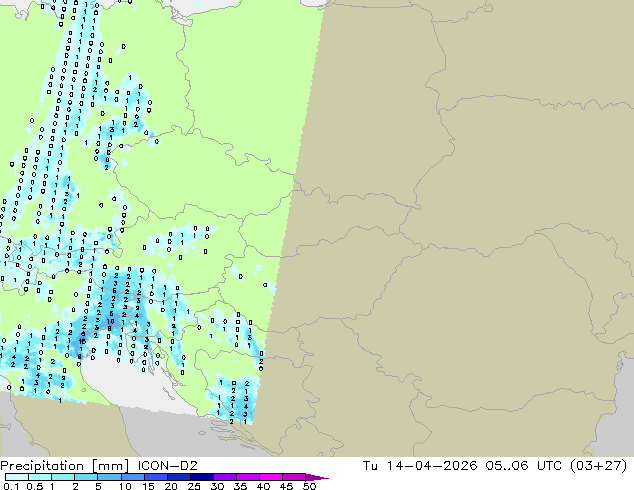
Task: Click the '35' legend value label
Action: [x=240, y=486]
